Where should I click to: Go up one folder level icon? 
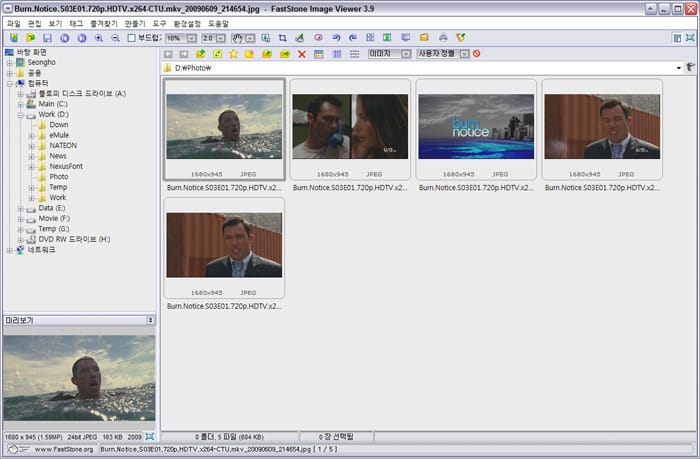pos(200,54)
